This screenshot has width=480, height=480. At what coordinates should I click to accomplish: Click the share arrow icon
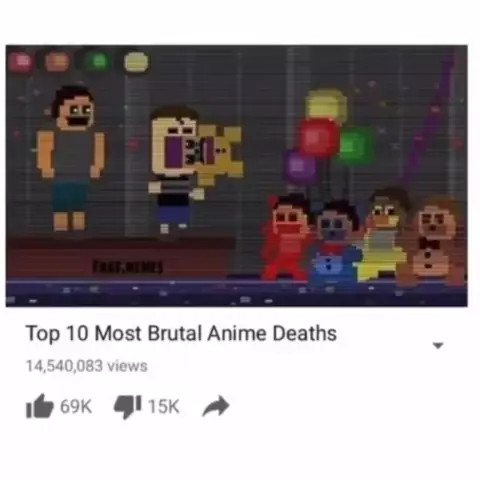pos(216,406)
